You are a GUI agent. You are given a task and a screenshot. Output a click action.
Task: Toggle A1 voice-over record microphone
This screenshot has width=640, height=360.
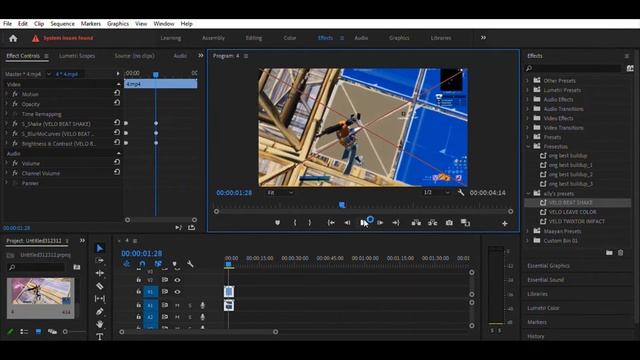pyautogui.click(x=202, y=305)
